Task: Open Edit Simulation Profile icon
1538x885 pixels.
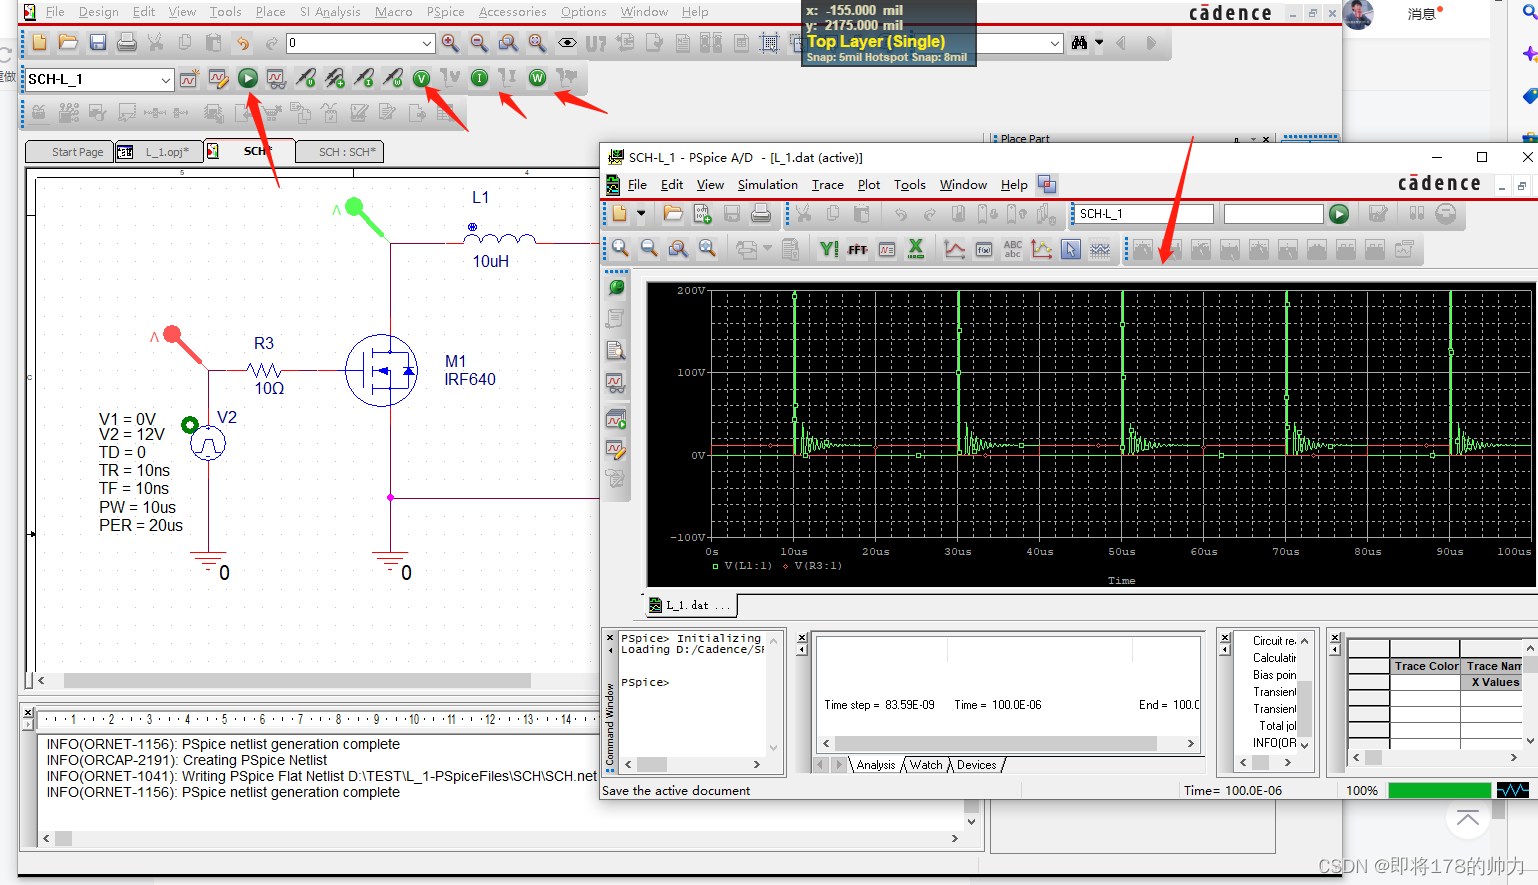Action: click(x=218, y=78)
